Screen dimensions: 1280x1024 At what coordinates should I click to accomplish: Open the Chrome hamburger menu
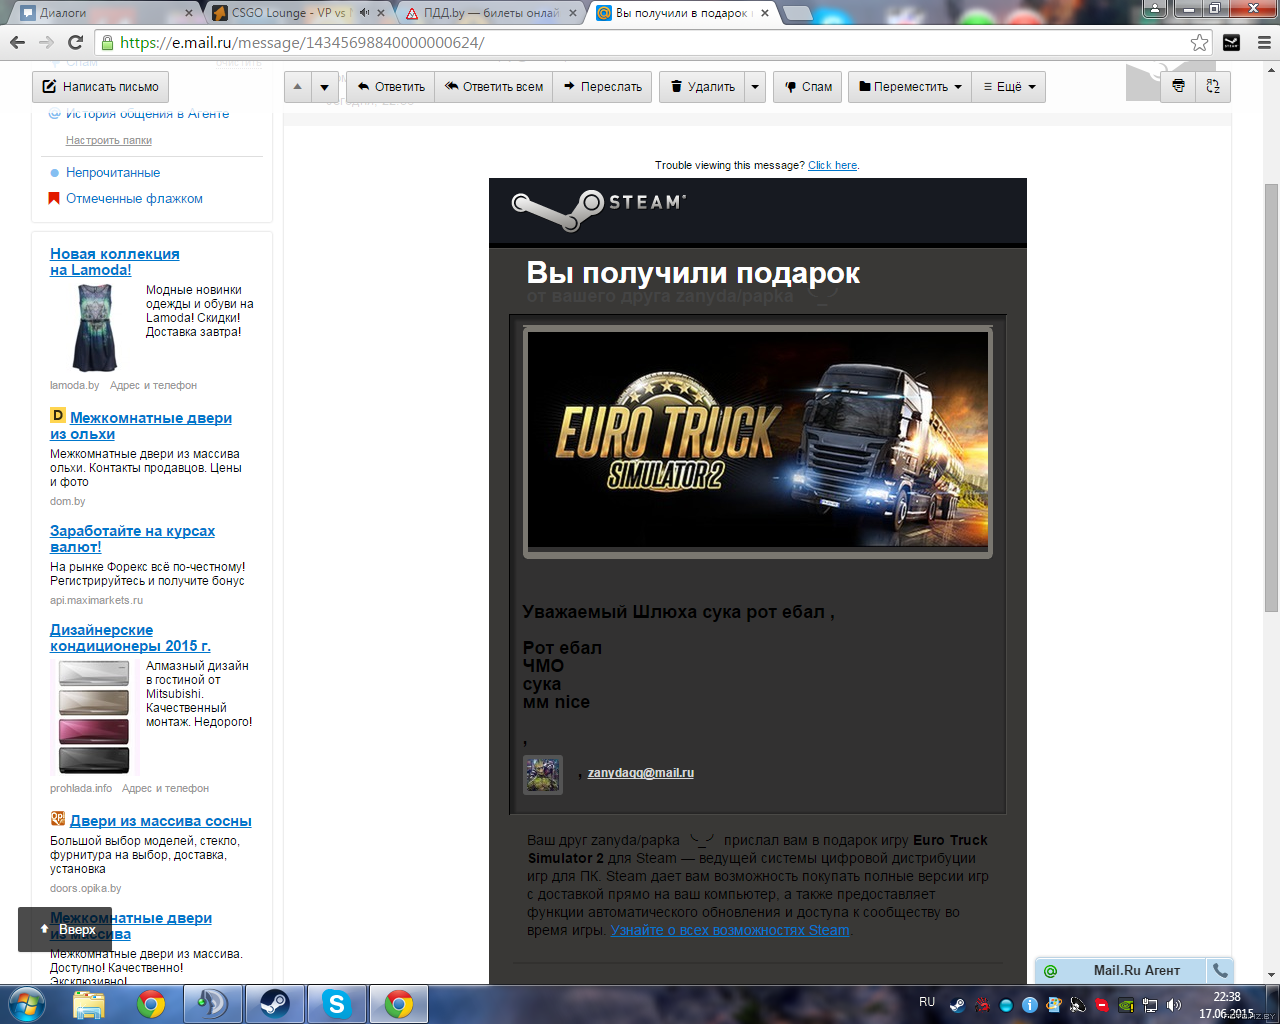(x=1263, y=42)
